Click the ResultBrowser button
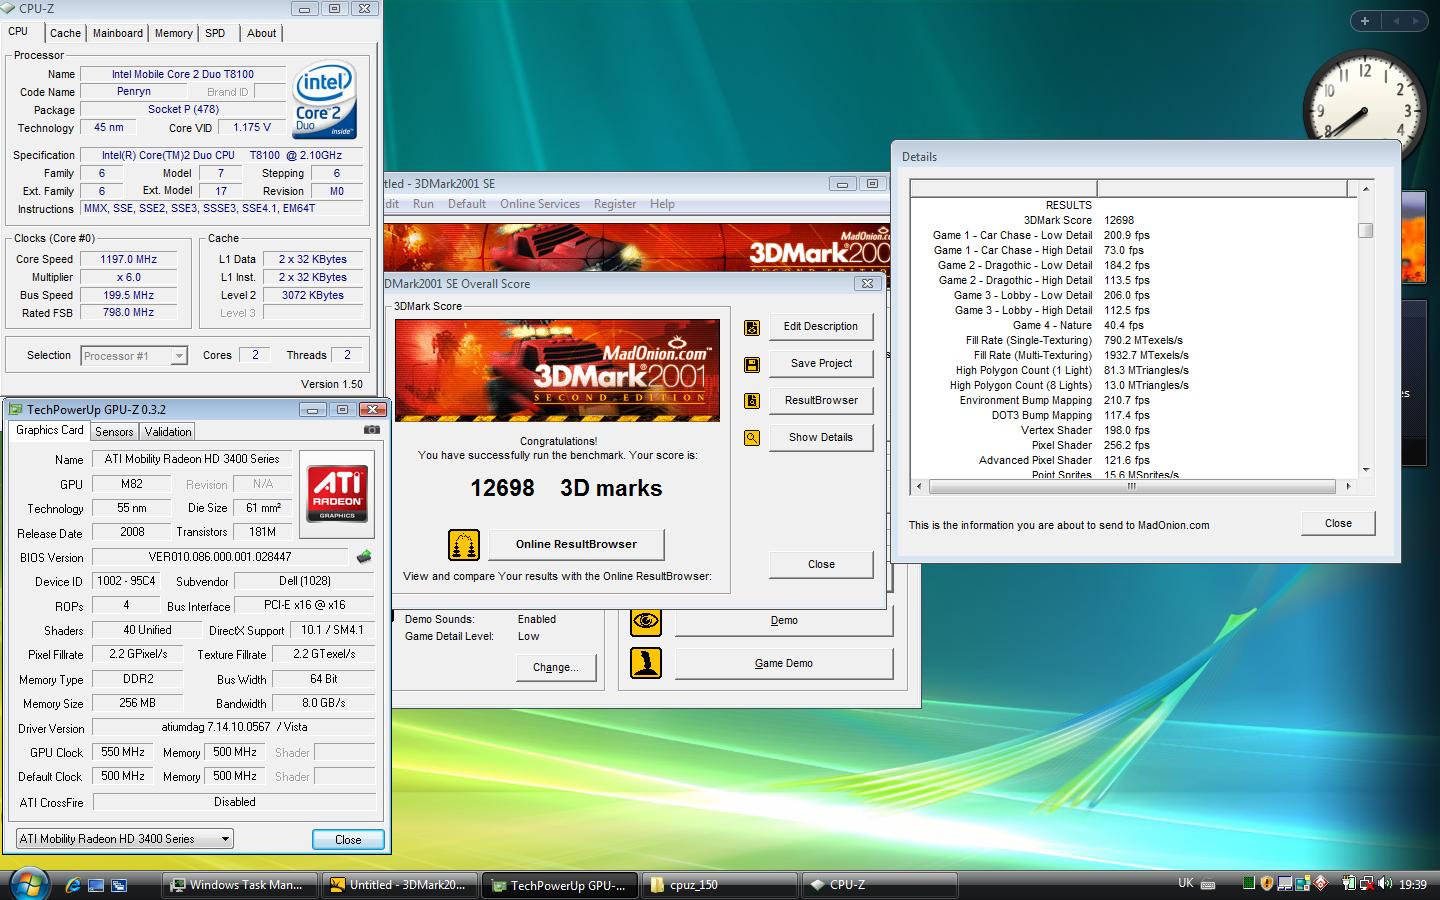 click(x=821, y=401)
